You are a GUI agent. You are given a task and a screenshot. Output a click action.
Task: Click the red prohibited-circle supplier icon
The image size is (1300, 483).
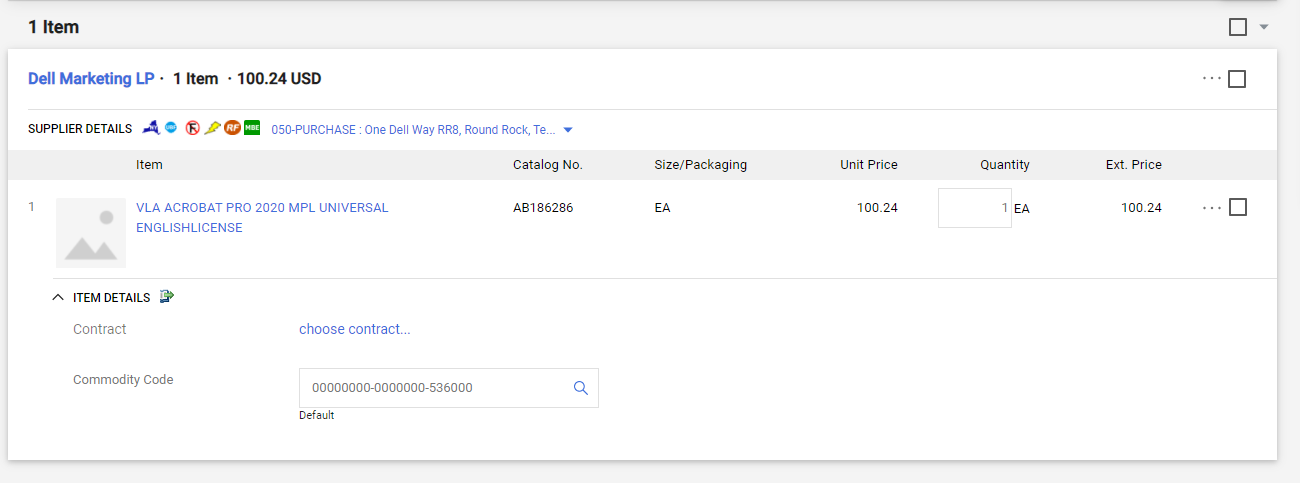pyautogui.click(x=192, y=128)
